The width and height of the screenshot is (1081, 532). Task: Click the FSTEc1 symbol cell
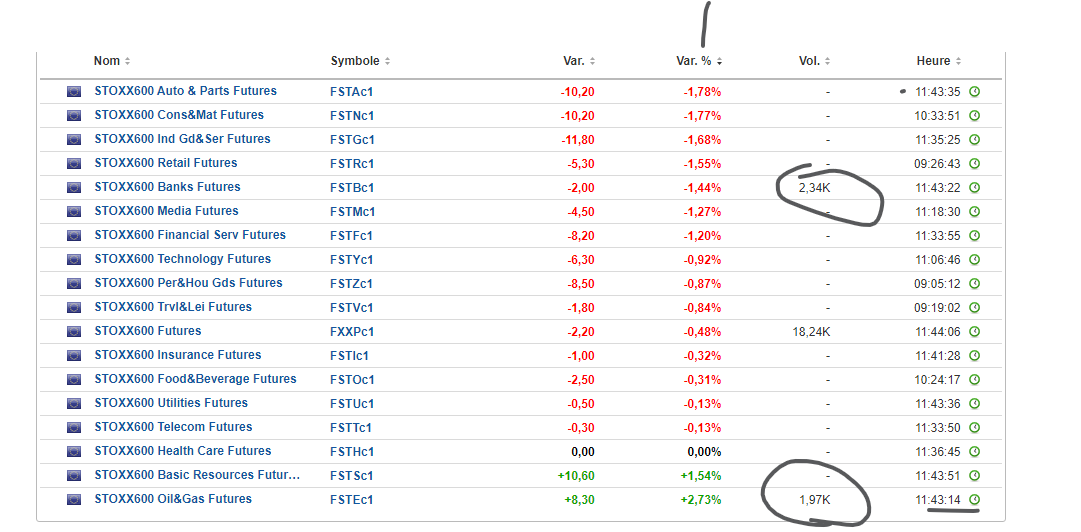pos(351,499)
